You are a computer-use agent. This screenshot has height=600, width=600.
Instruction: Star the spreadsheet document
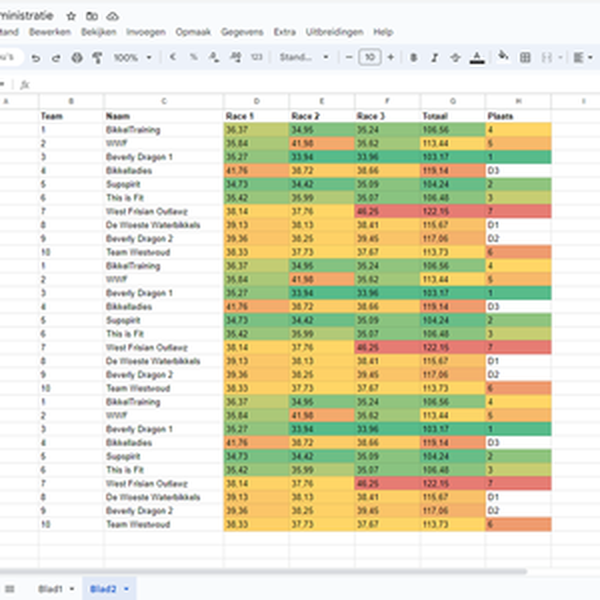[71, 16]
